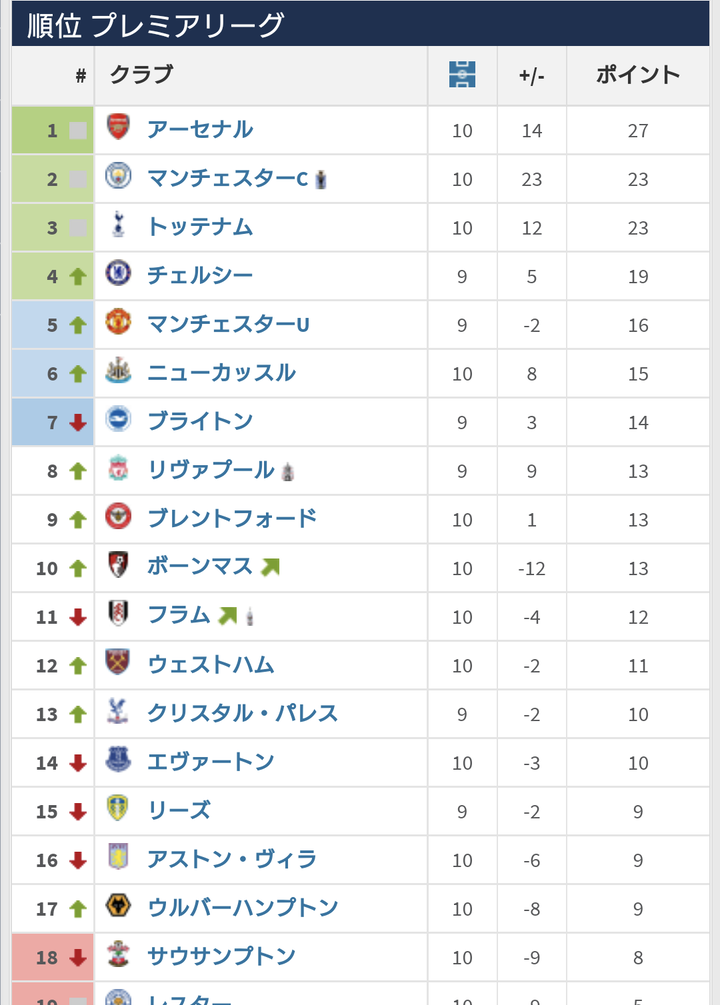
Task: Click the green rank 1 position cell
Action: pos(52,130)
